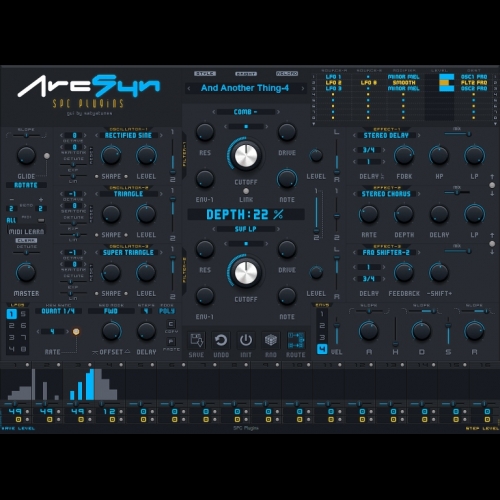Click Filter-2 large Cutoff knob
500x500 pixels.
click(246, 273)
